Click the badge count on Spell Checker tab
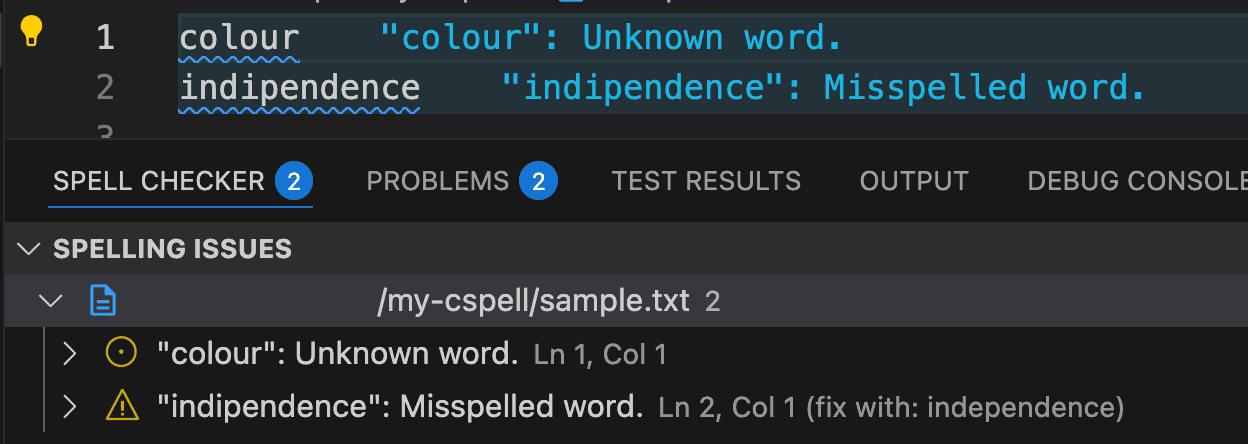Image resolution: width=1248 pixels, height=444 pixels. click(x=294, y=181)
